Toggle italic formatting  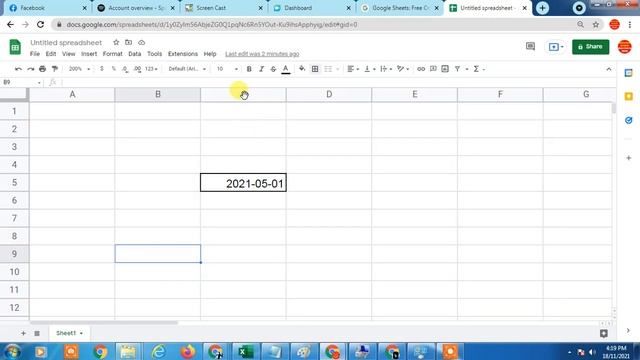click(x=261, y=69)
